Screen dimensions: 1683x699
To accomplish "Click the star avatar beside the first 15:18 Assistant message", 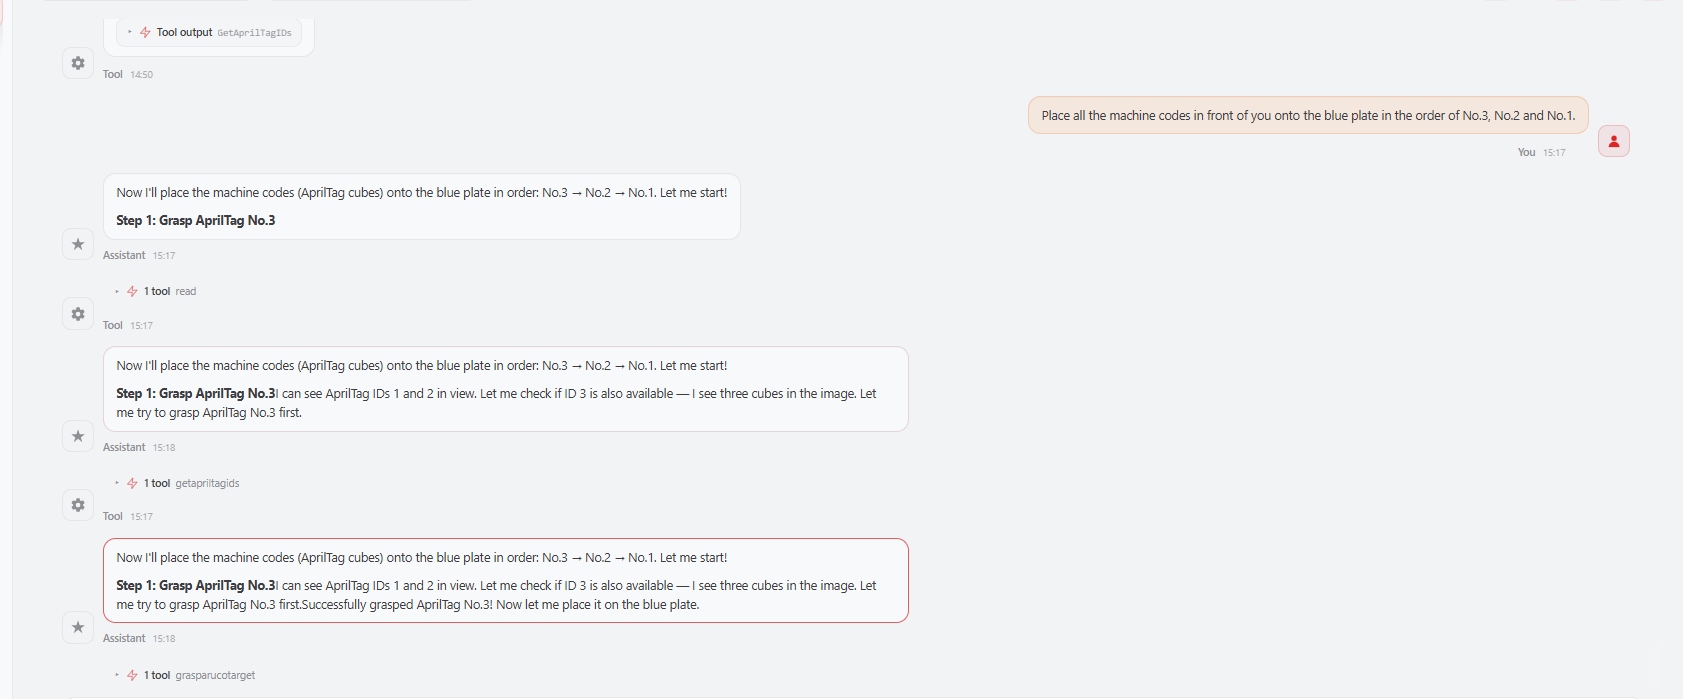I will (78, 436).
